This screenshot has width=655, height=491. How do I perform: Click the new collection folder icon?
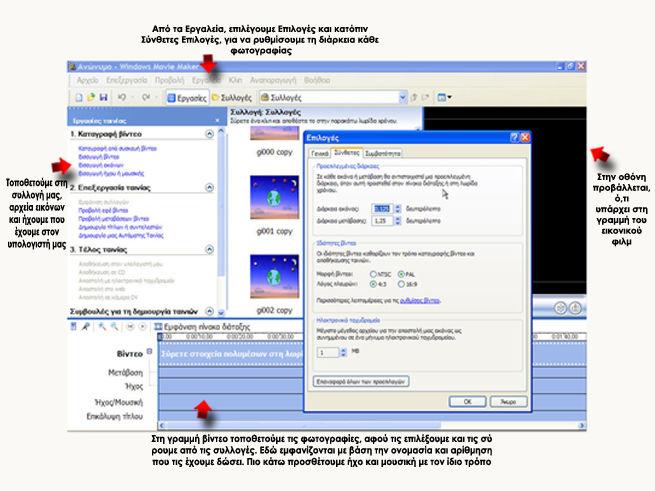[x=426, y=97]
